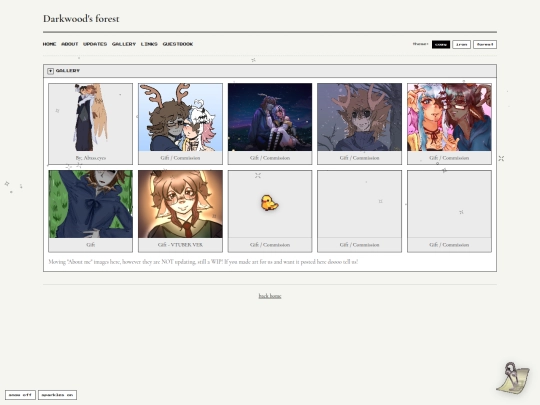The image size is (540, 405).
Task: Open the blue hoodie on grass artwork
Action: (x=91, y=204)
